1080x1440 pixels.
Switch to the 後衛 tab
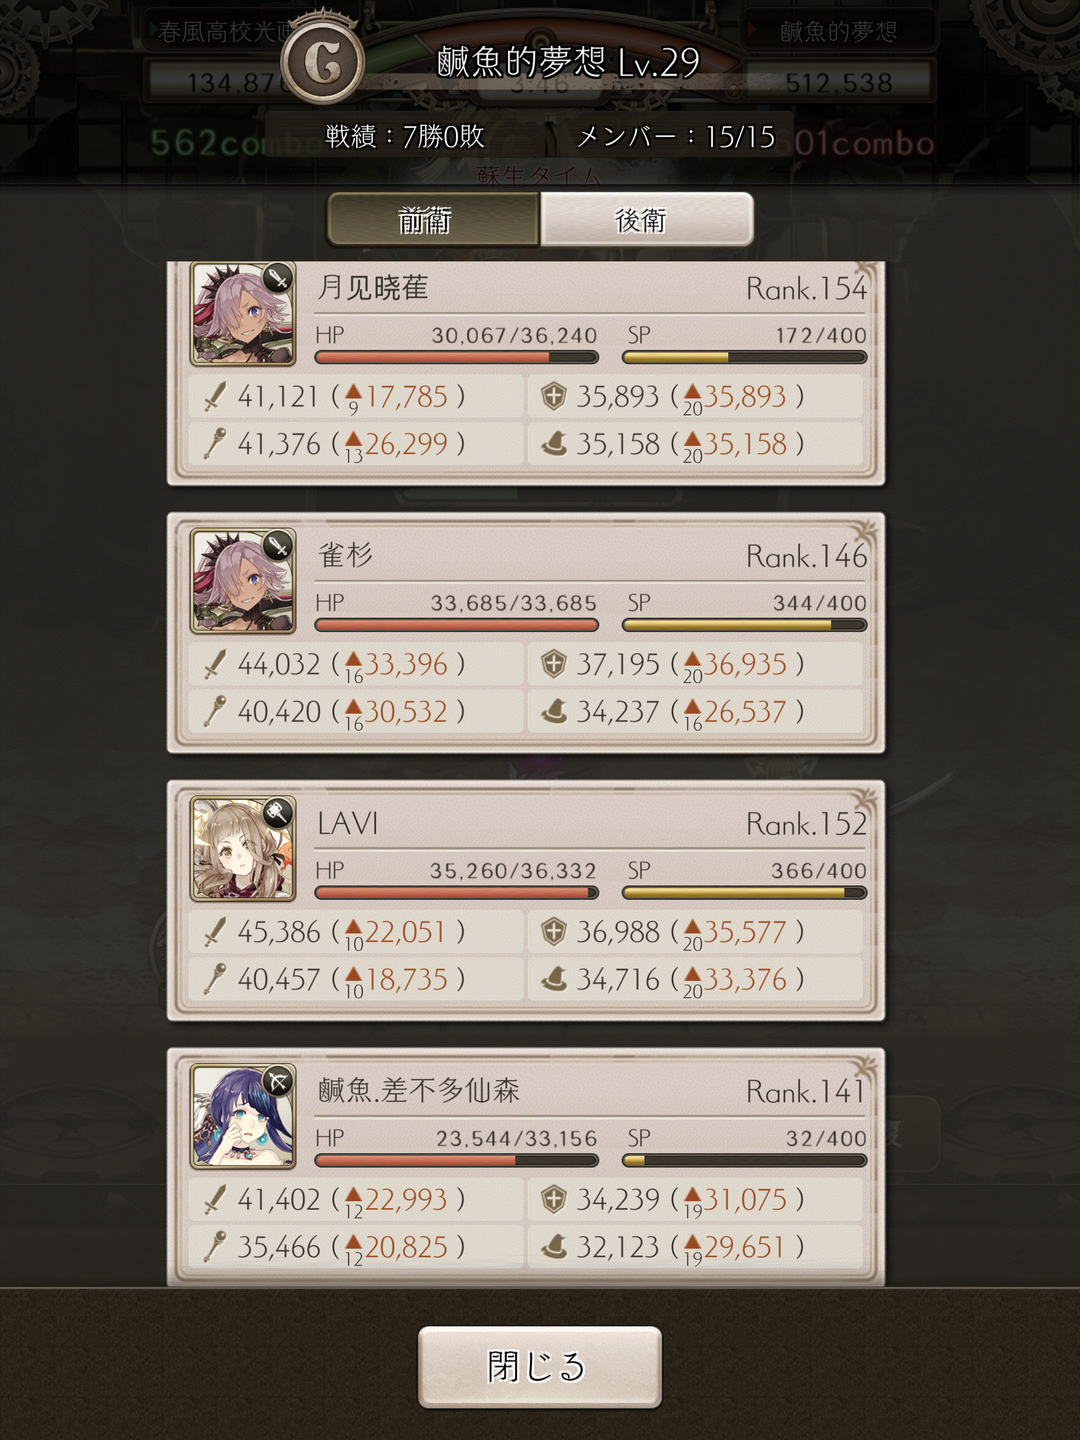click(x=647, y=220)
